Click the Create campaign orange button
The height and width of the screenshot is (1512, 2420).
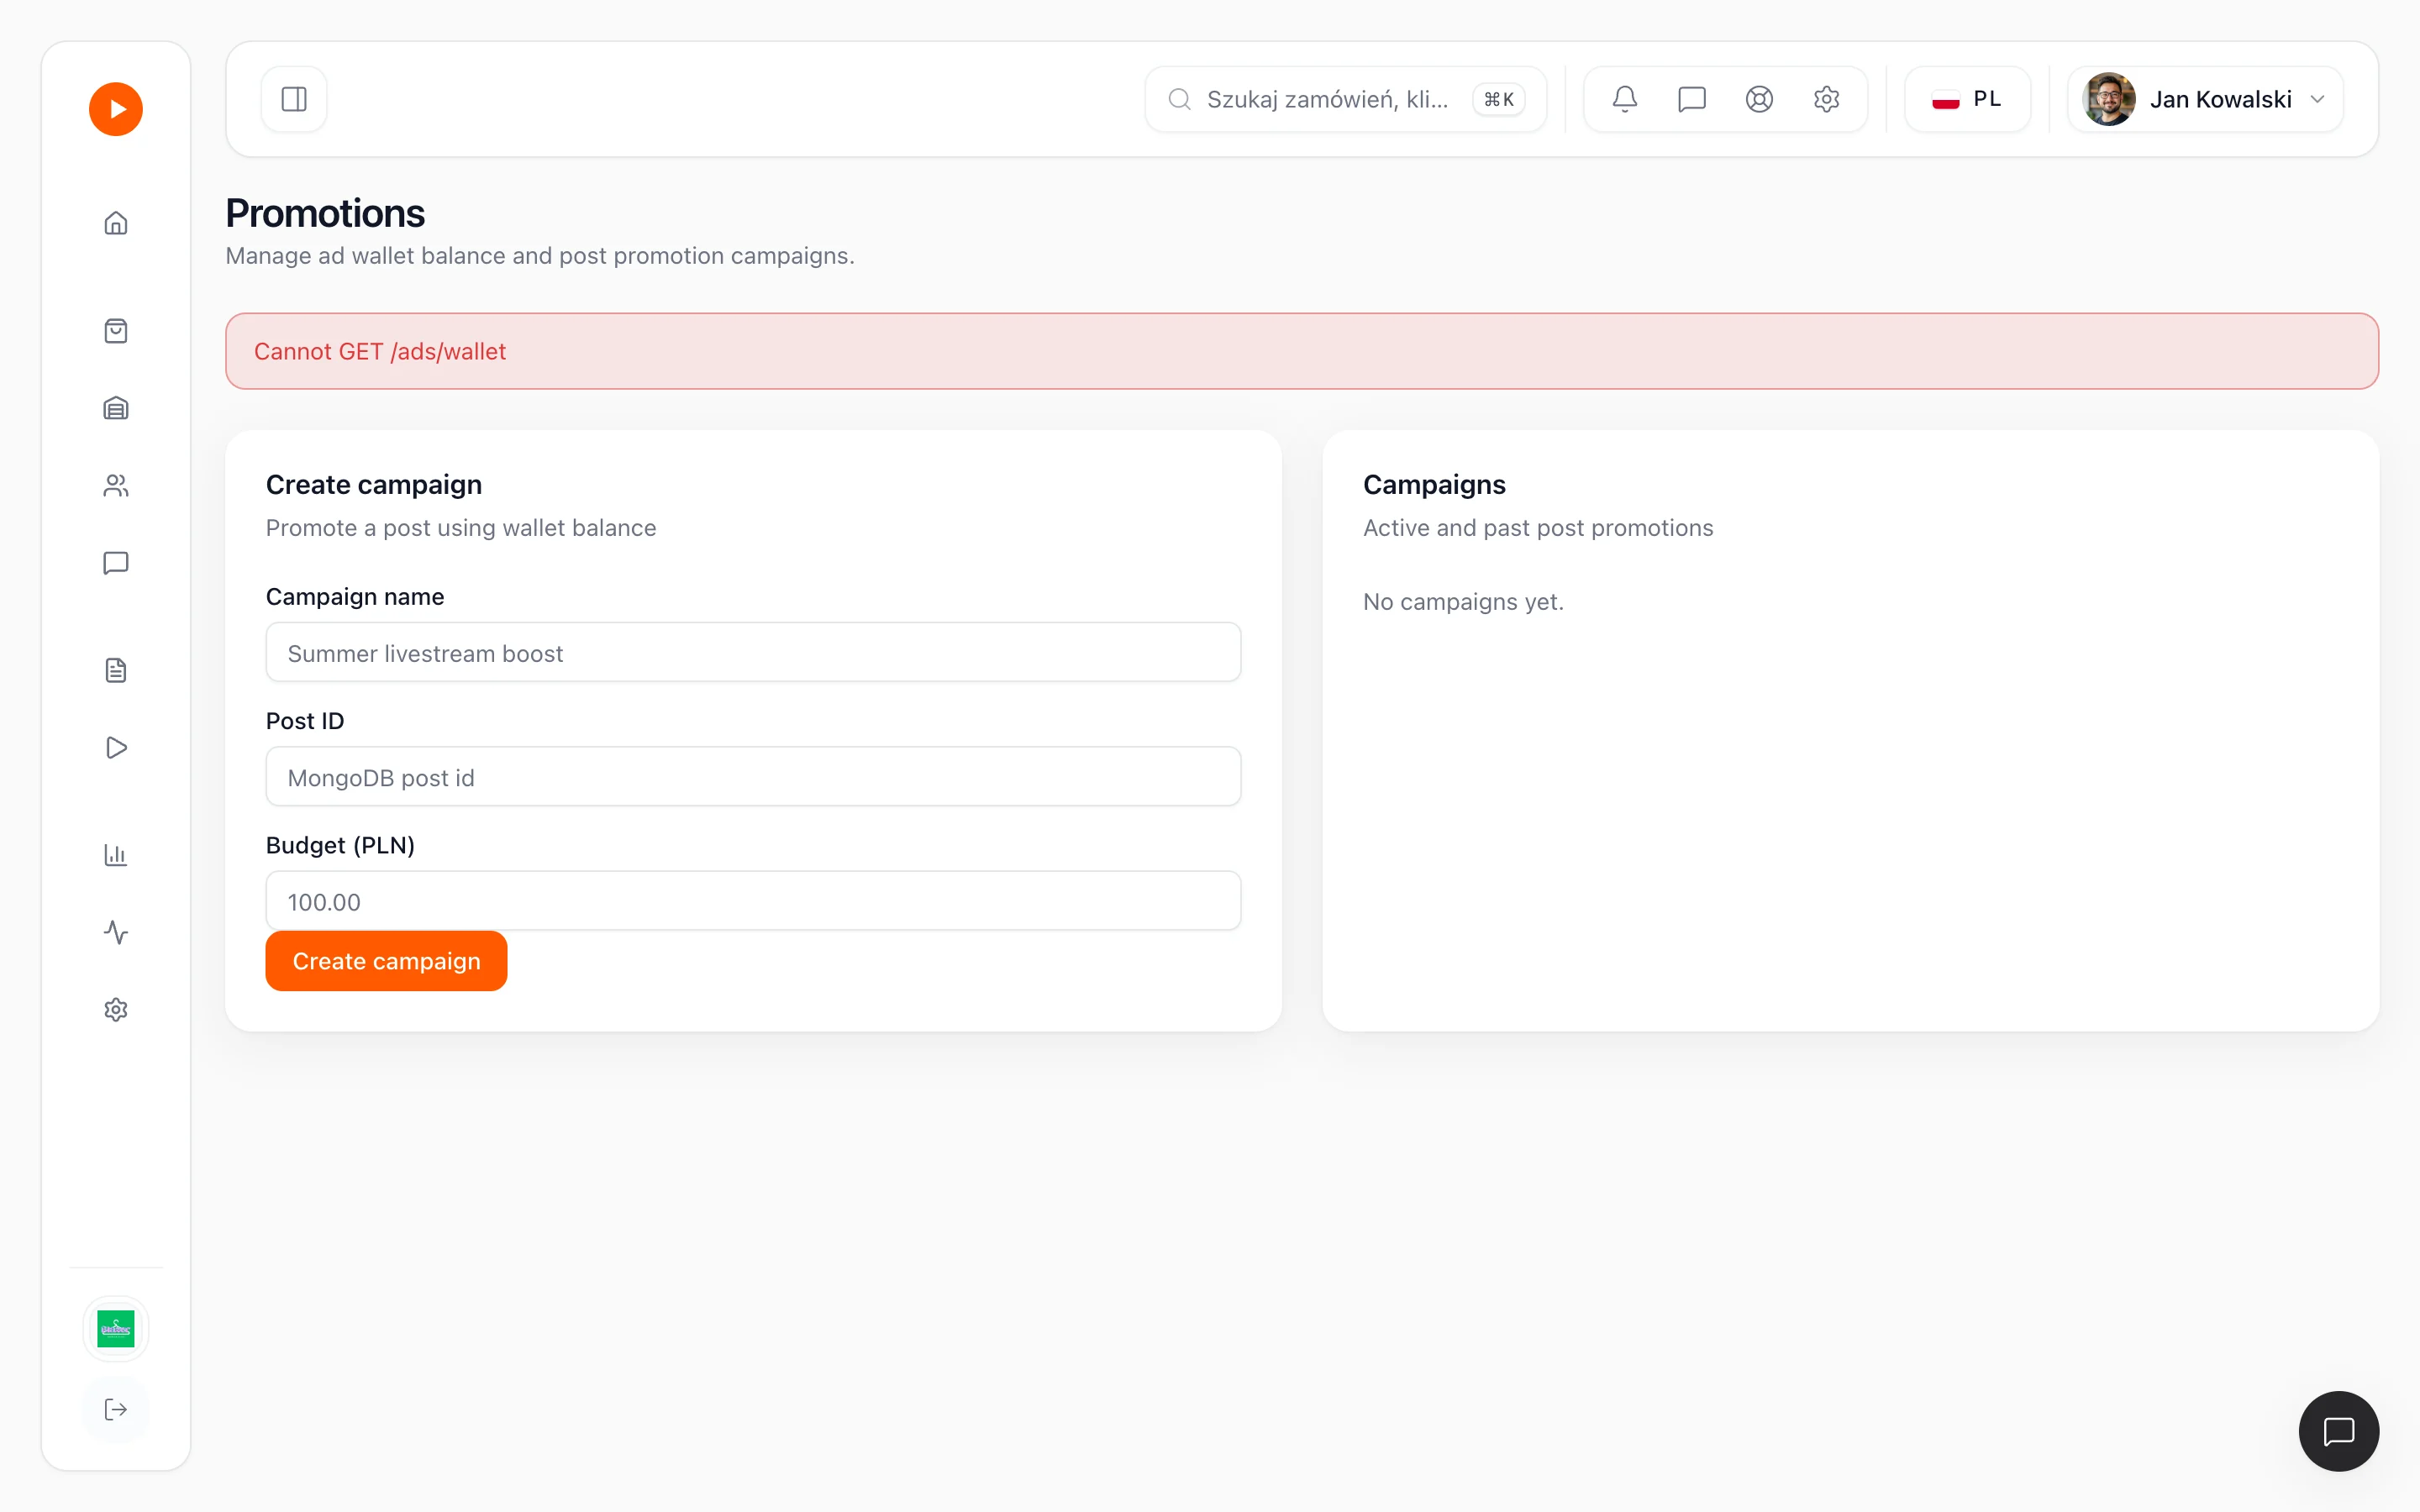point(386,961)
